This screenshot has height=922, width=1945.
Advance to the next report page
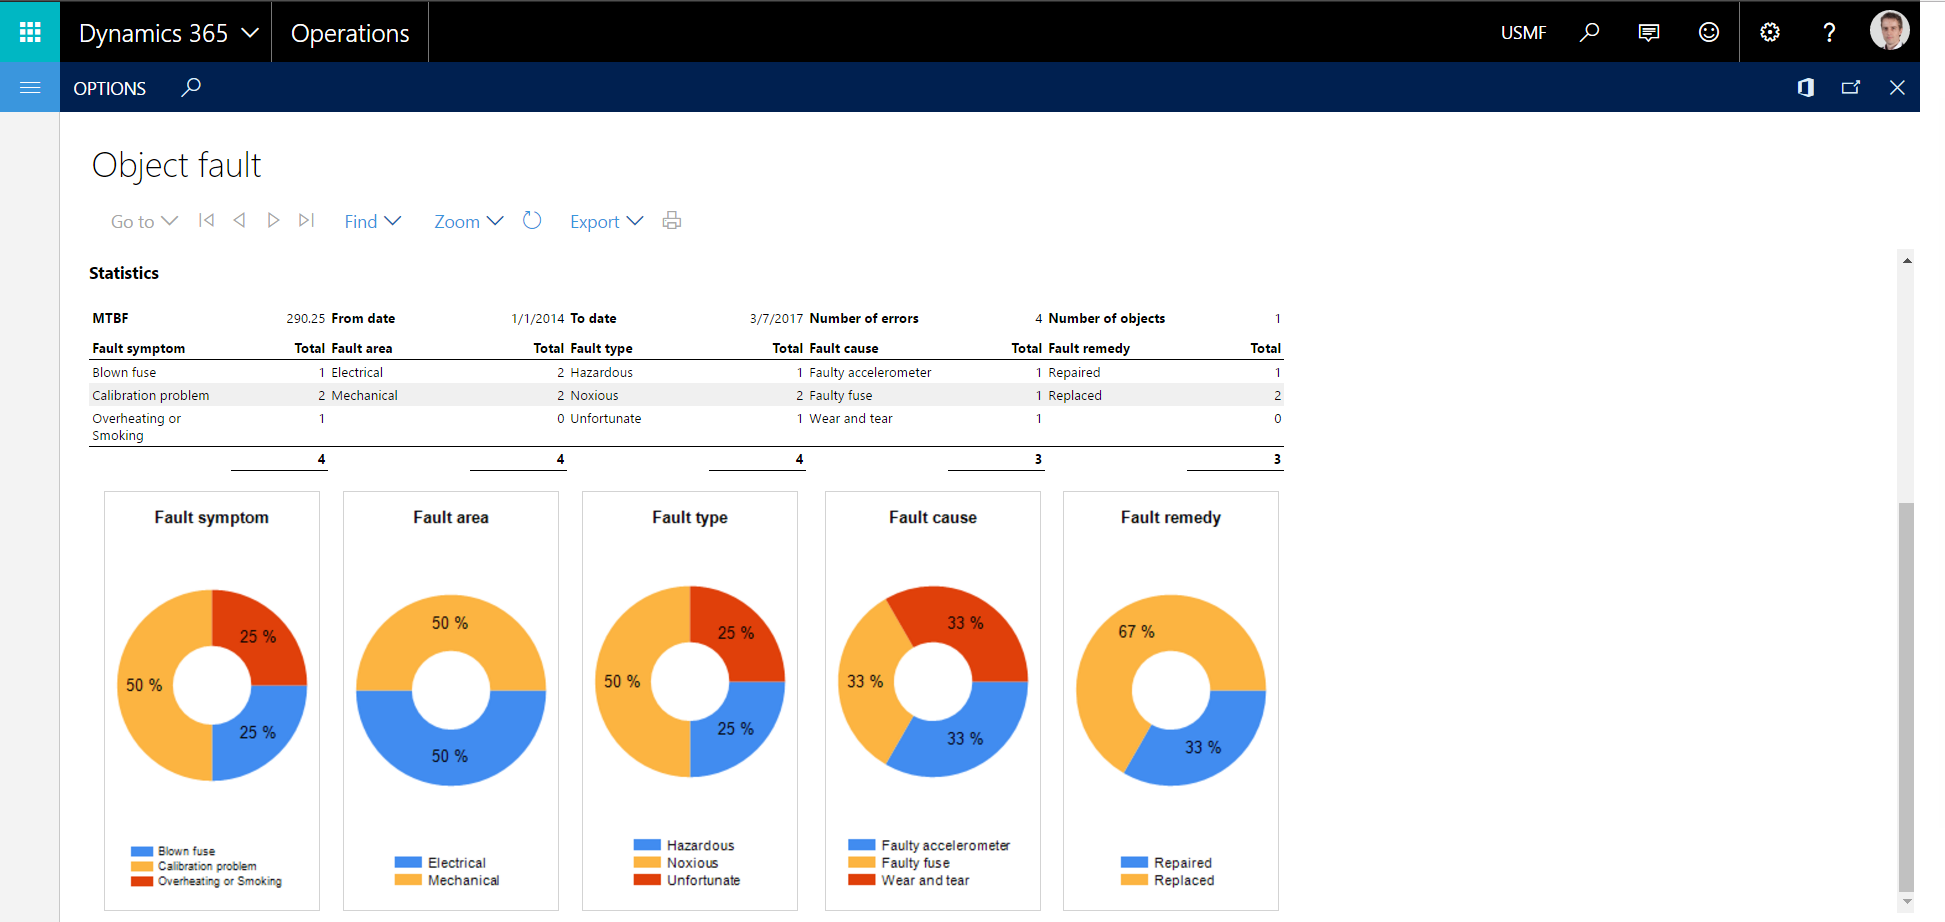(273, 220)
